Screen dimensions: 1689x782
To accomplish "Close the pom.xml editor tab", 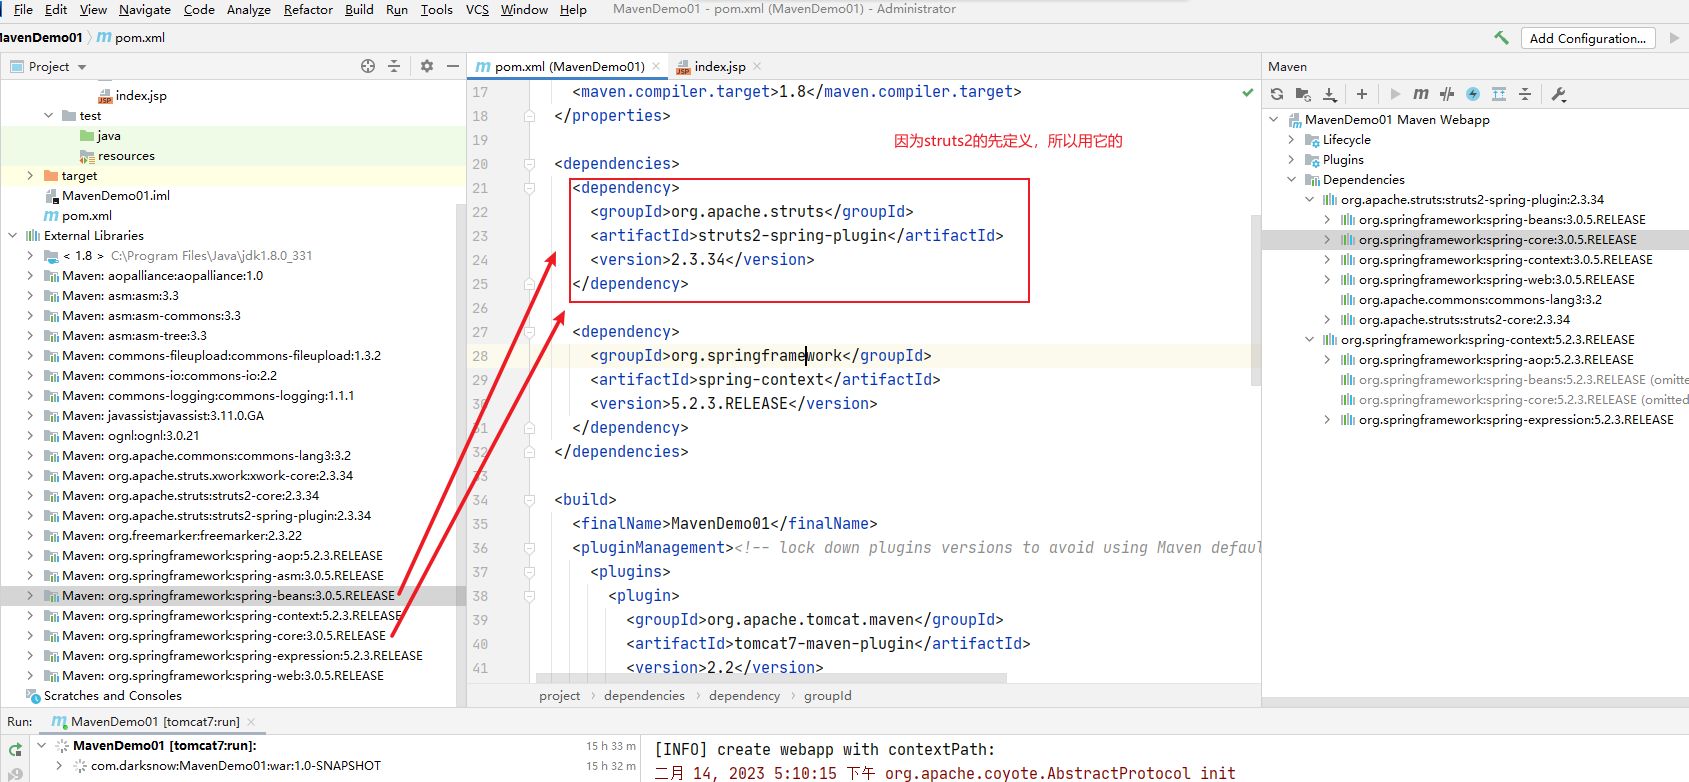I will point(656,66).
